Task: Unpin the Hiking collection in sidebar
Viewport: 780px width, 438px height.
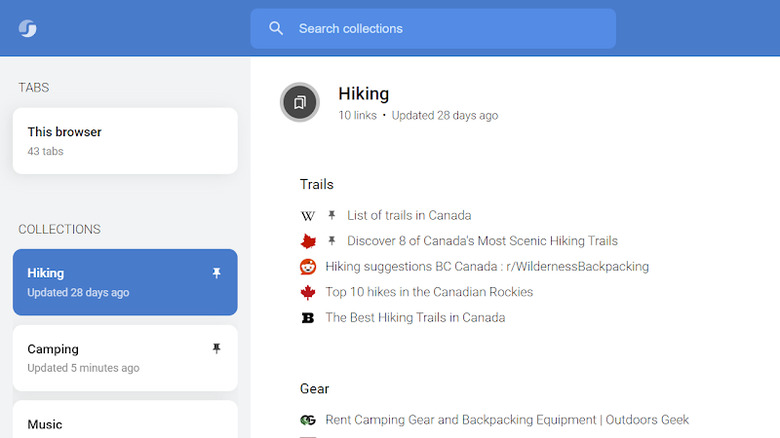Action: 216,273
